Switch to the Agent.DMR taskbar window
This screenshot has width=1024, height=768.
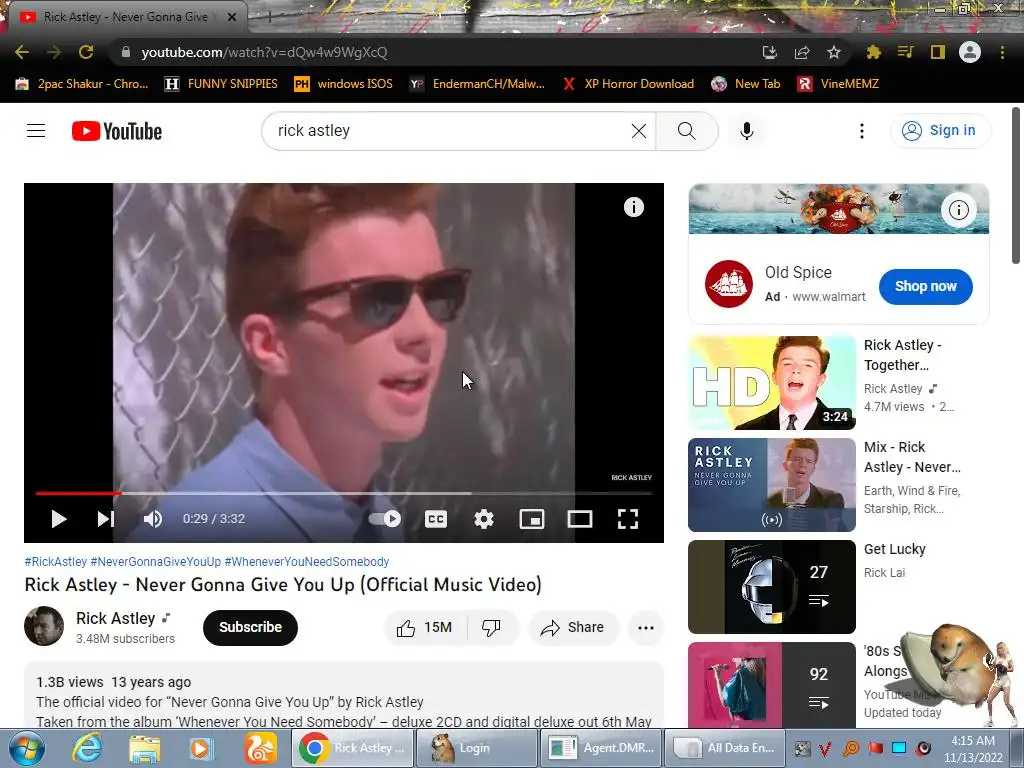pyautogui.click(x=603, y=748)
